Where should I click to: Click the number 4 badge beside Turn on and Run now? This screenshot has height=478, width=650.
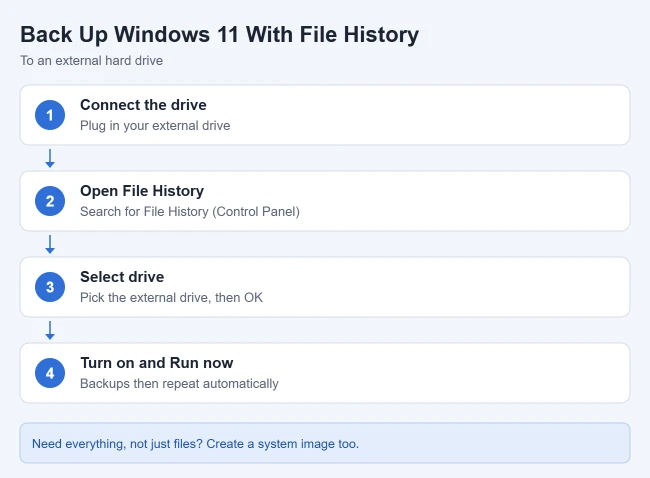click(x=50, y=373)
